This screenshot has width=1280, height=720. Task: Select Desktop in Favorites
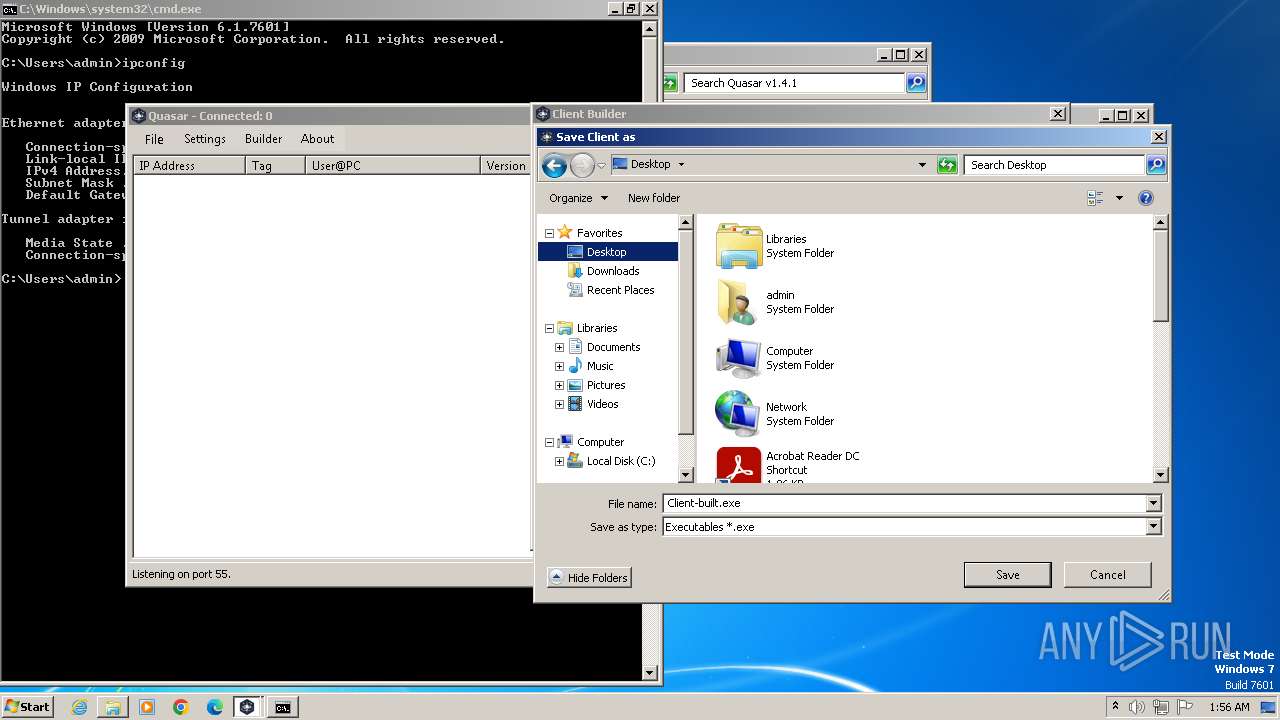click(x=608, y=252)
